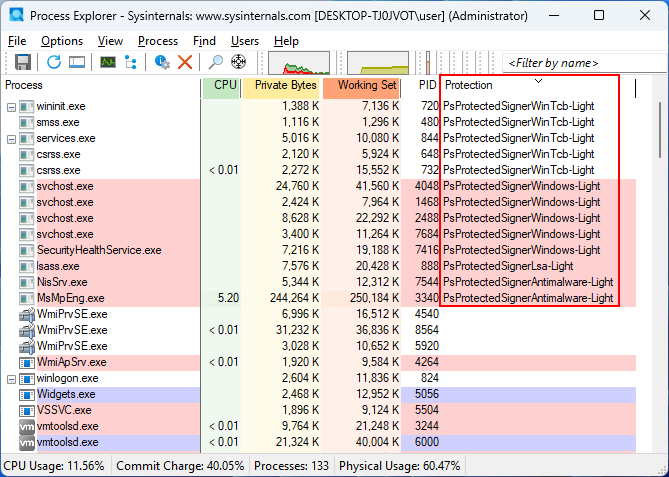Click the Show Process Tree icon
Screen dimensions: 669x477
click(x=130, y=63)
